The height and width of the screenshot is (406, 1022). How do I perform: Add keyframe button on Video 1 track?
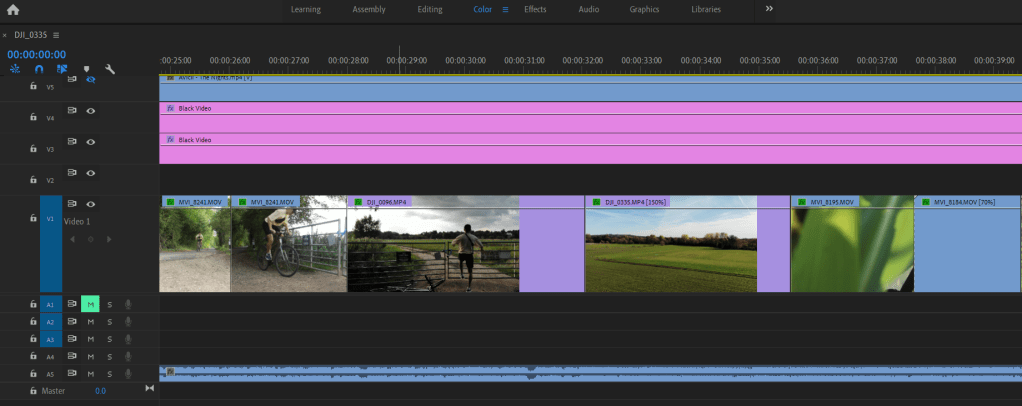pyautogui.click(x=91, y=239)
